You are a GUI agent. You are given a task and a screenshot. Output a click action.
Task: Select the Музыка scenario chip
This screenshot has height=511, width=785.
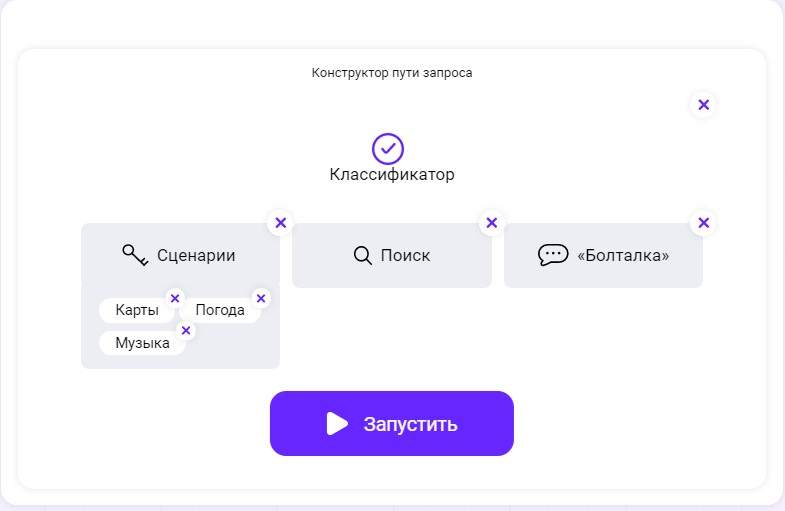click(x=142, y=344)
